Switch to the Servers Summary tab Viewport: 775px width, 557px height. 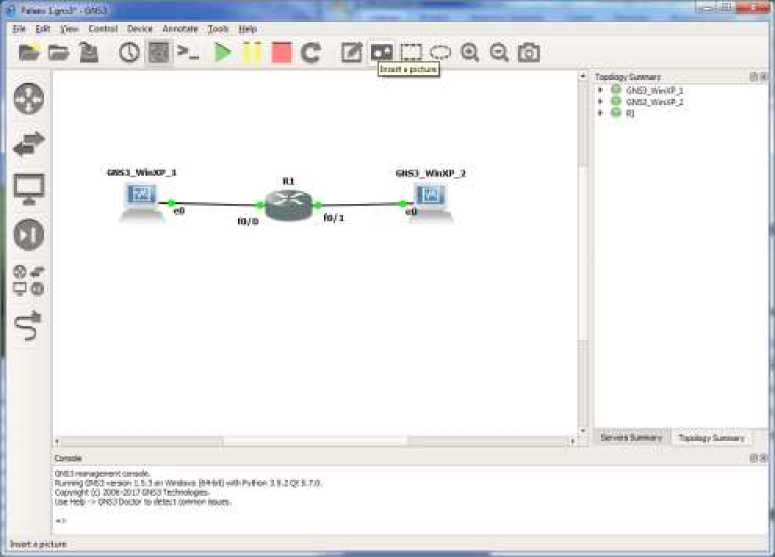tap(631, 437)
